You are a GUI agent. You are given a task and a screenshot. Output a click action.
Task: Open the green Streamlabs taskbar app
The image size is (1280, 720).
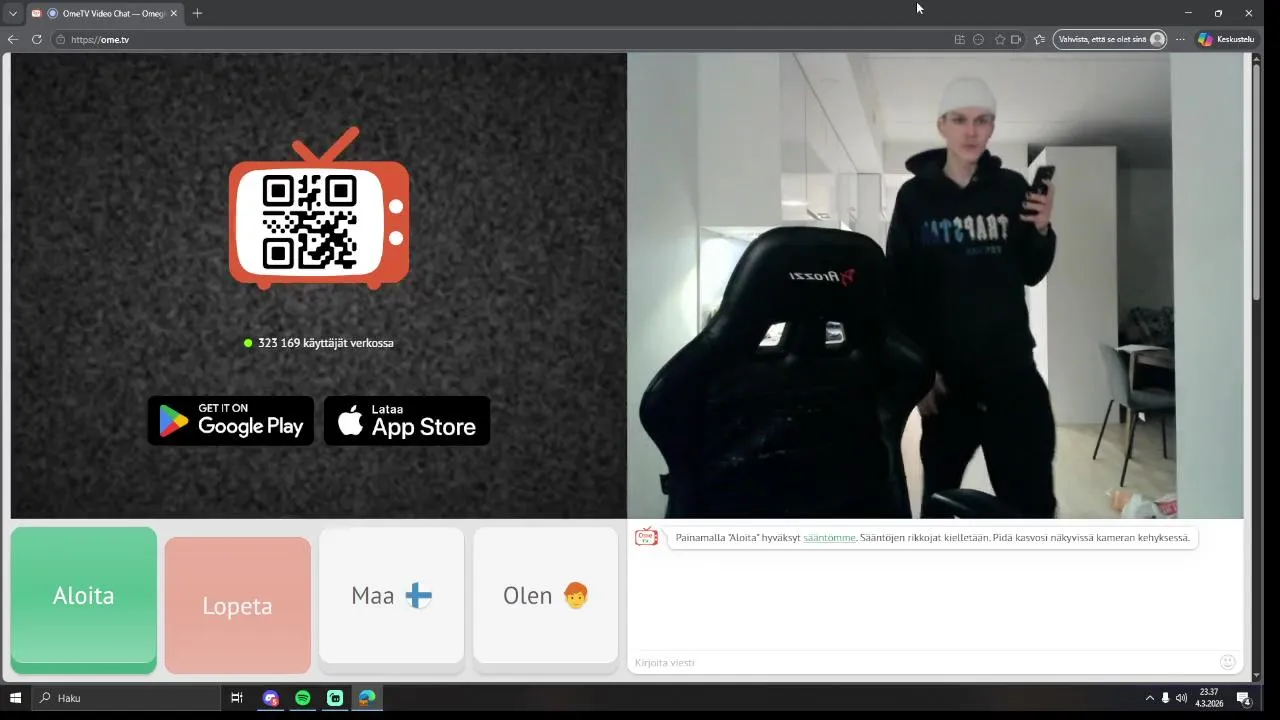(335, 698)
